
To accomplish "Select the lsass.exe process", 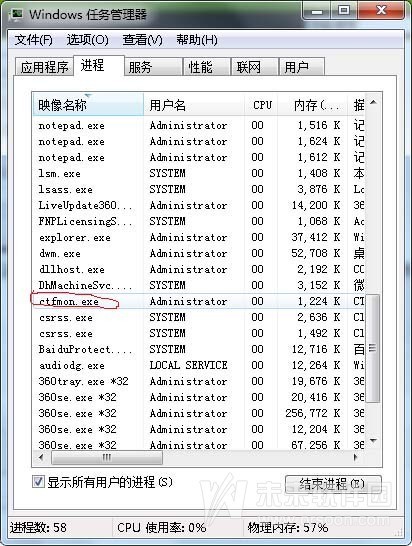I will pyautogui.click(x=199, y=189).
